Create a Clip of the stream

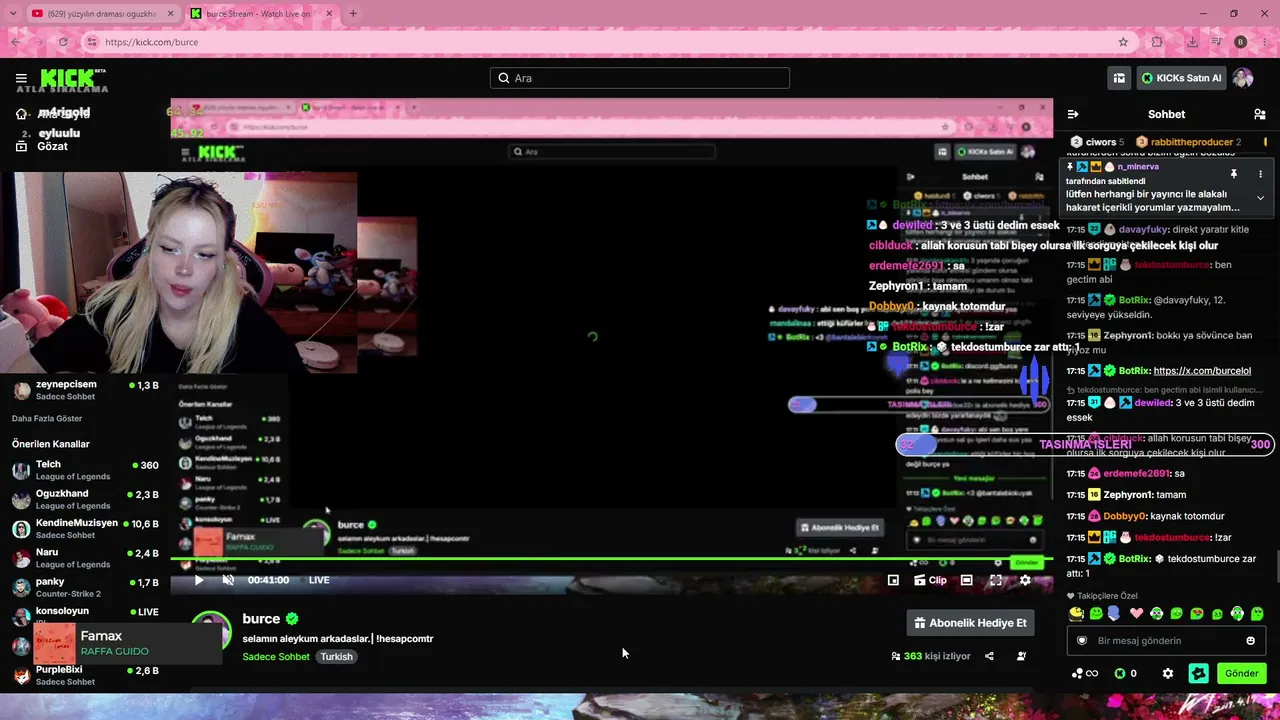(930, 580)
